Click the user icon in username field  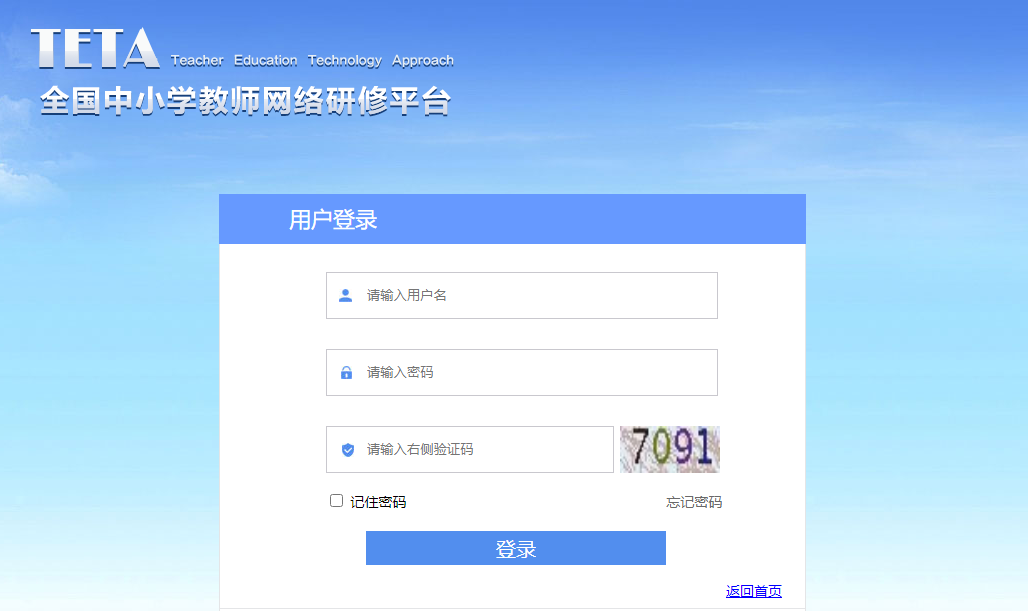pyautogui.click(x=346, y=296)
